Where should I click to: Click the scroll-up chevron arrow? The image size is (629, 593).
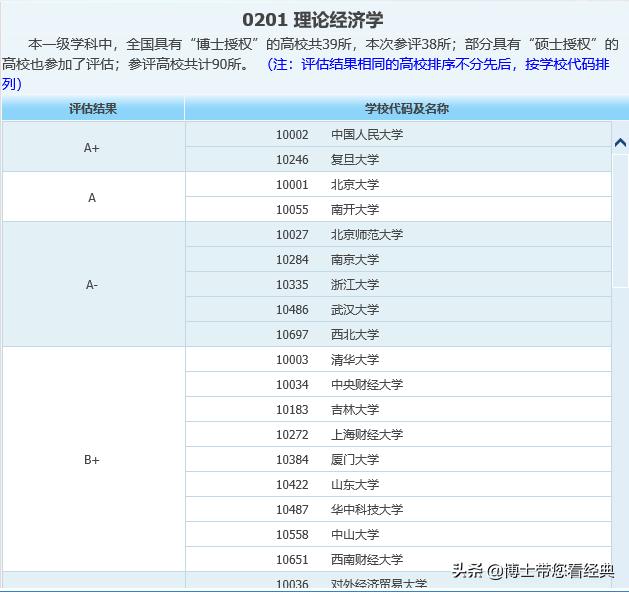(620, 142)
